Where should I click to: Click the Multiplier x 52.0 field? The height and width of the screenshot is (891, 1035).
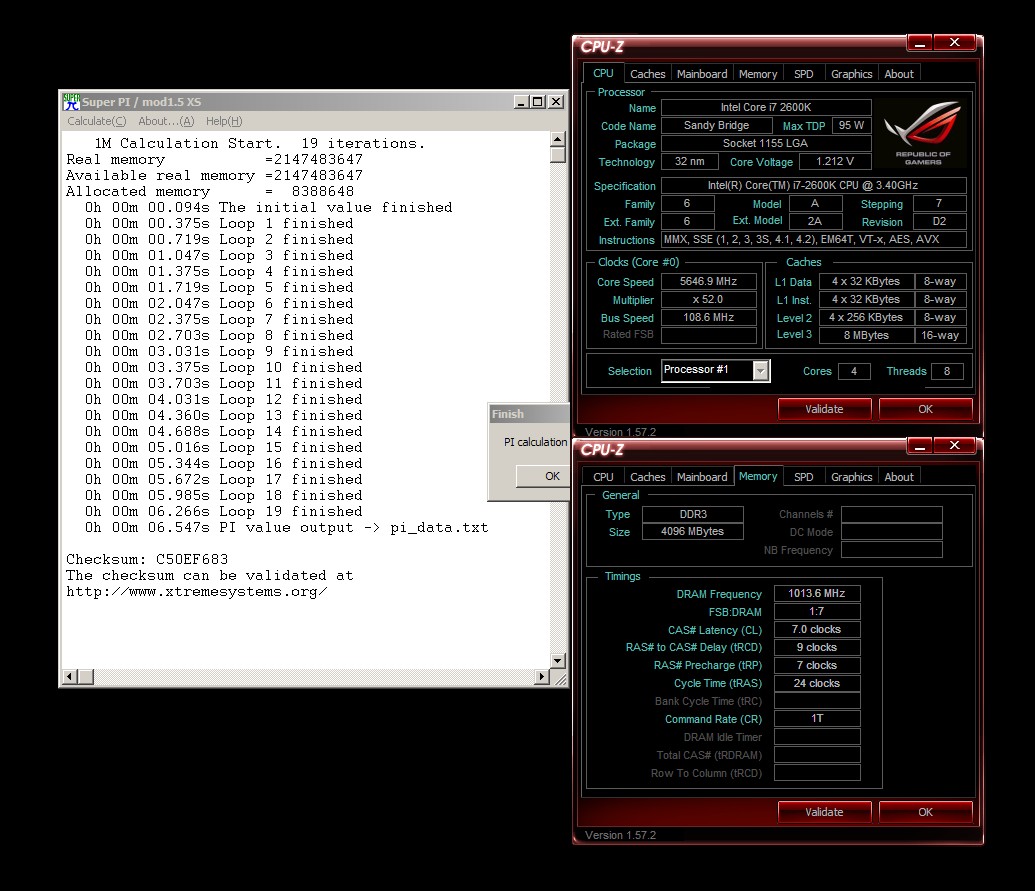(708, 299)
